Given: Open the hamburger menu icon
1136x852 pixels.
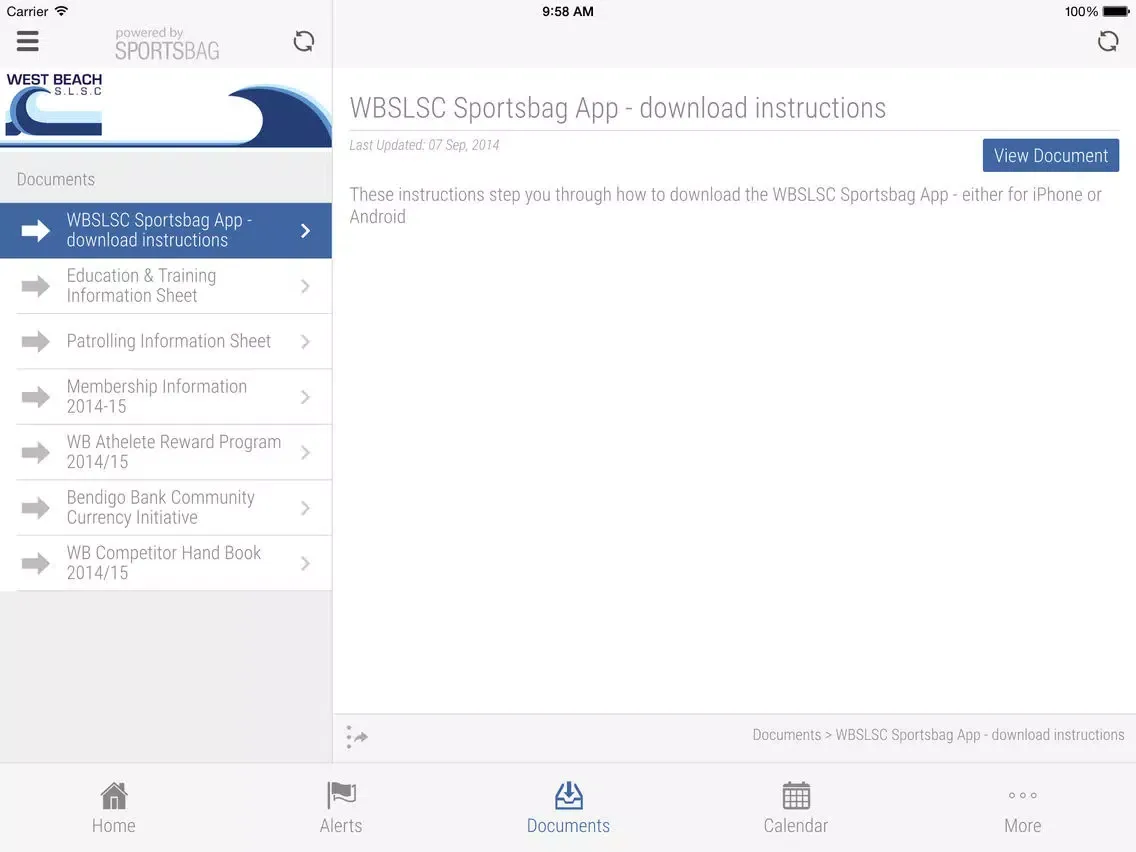Looking at the screenshot, I should point(28,41).
